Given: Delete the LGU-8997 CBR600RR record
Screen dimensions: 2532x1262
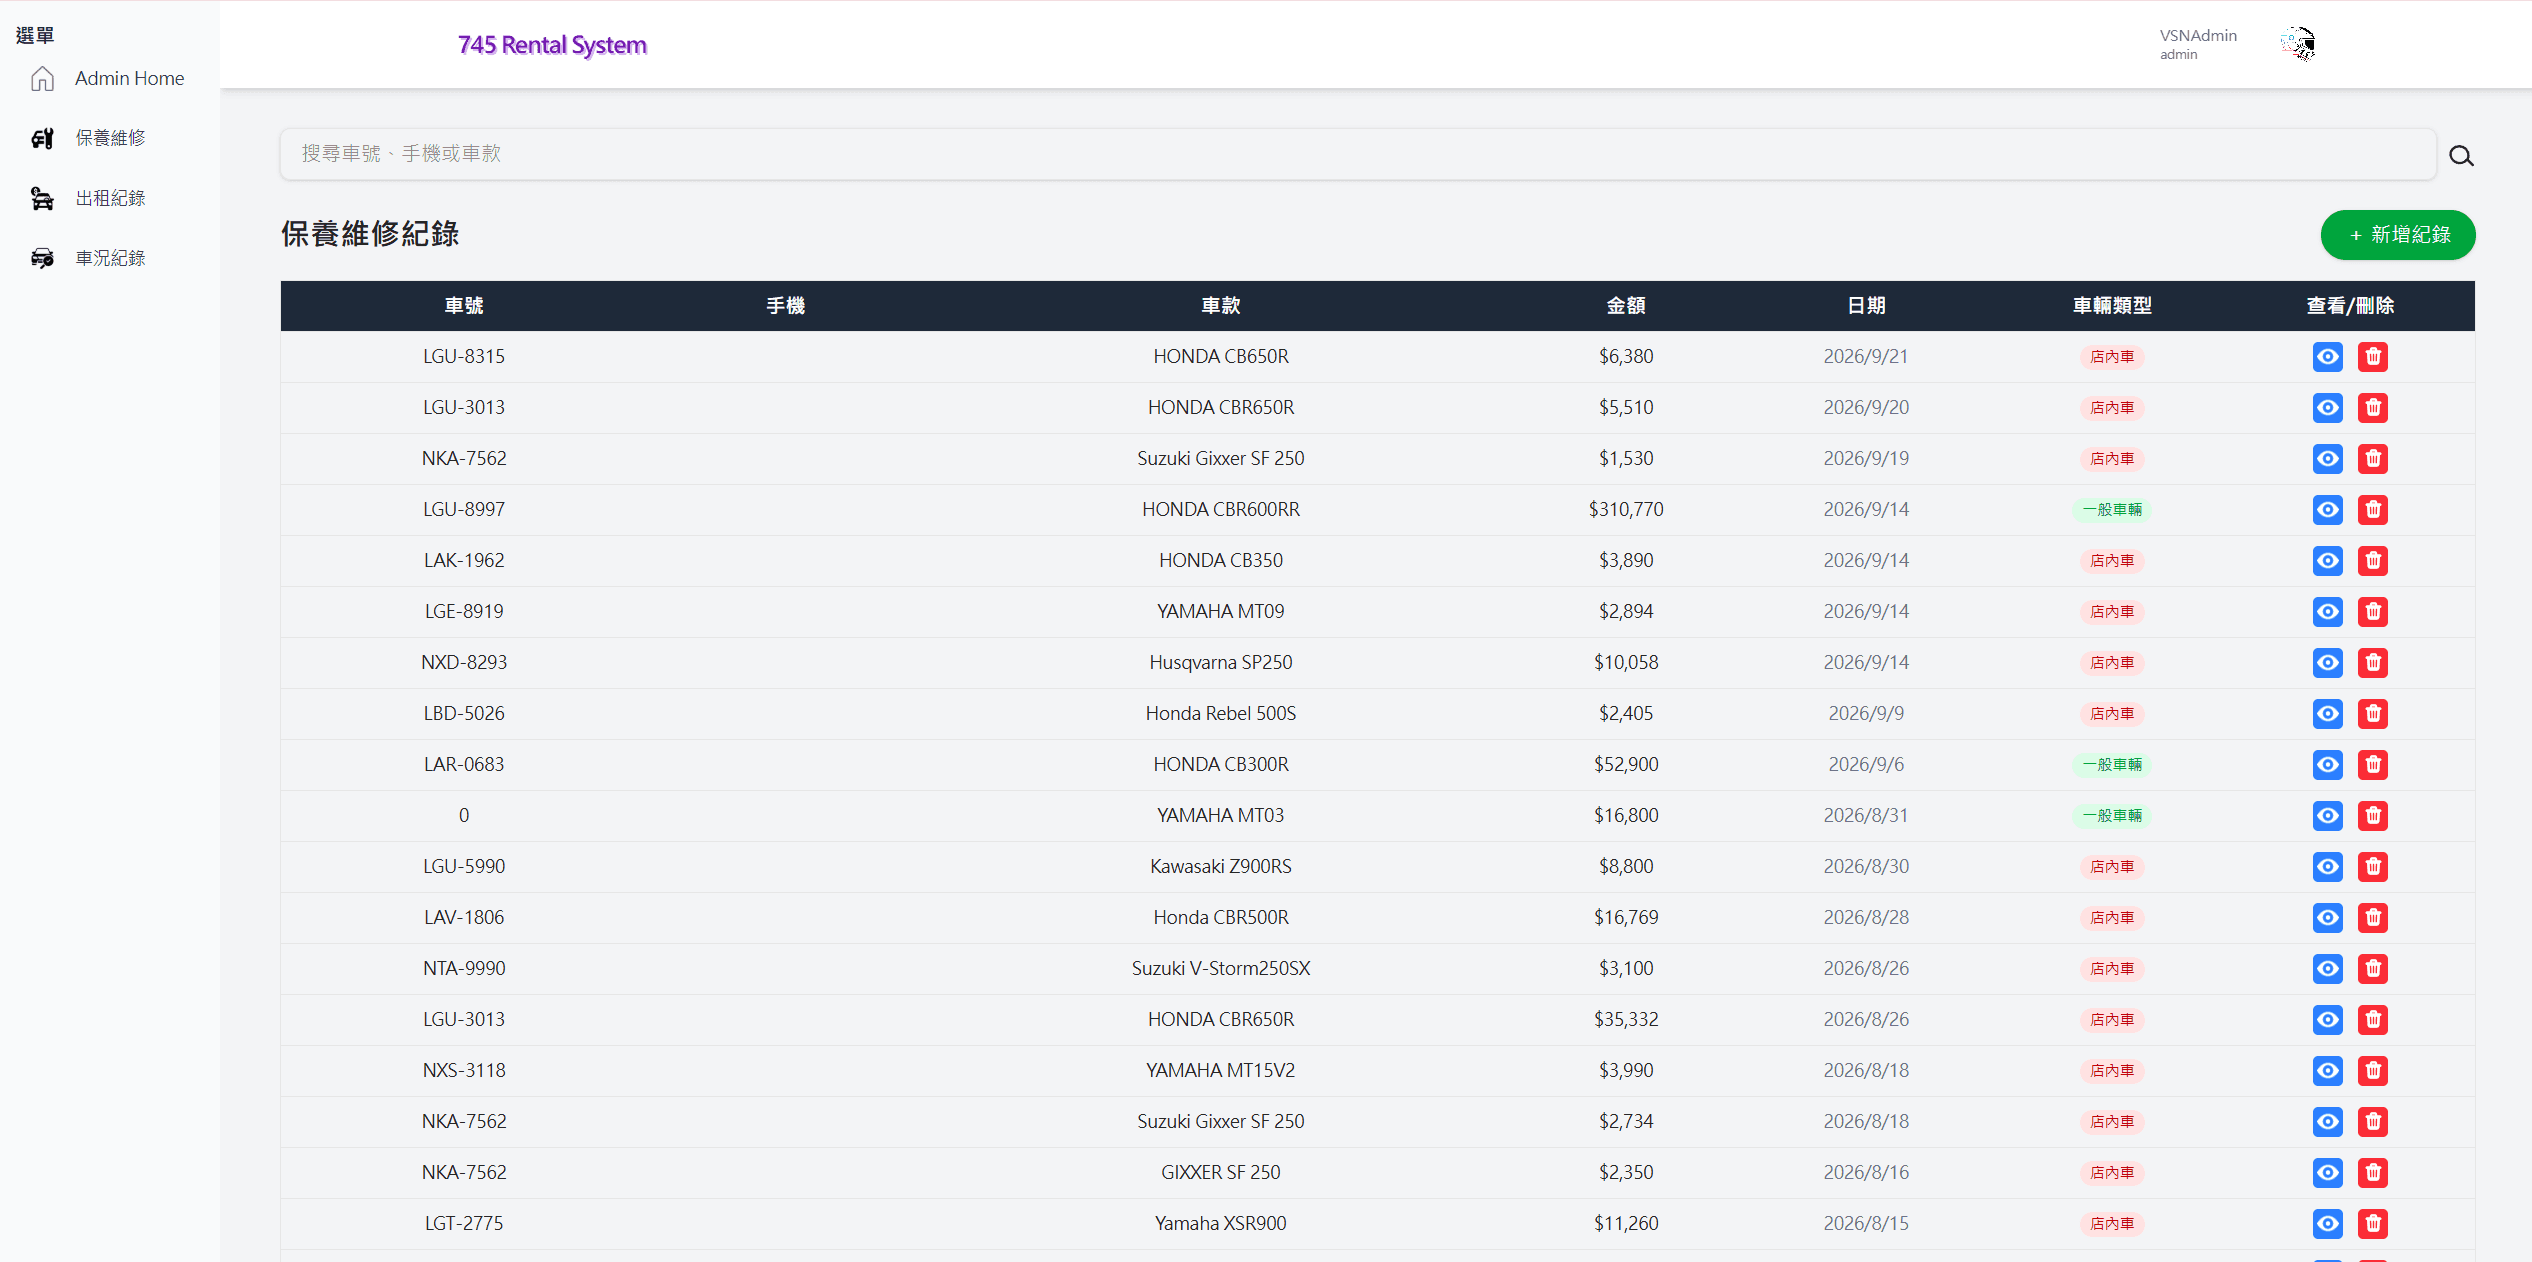Looking at the screenshot, I should point(2373,510).
